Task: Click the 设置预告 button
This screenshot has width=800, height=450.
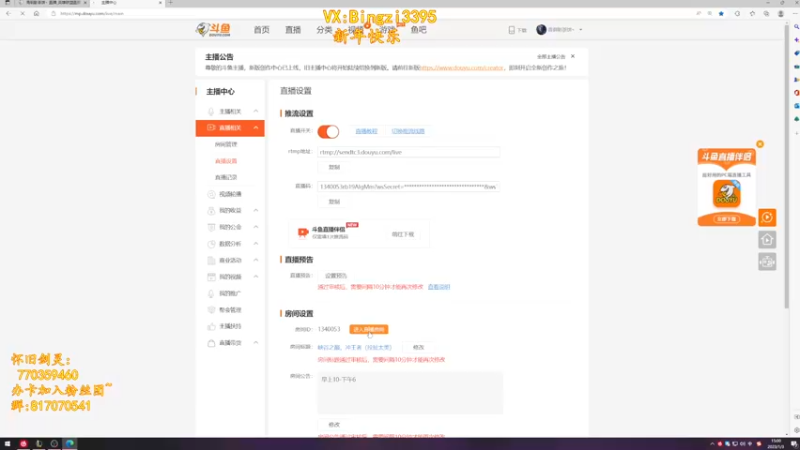Action: click(336, 276)
